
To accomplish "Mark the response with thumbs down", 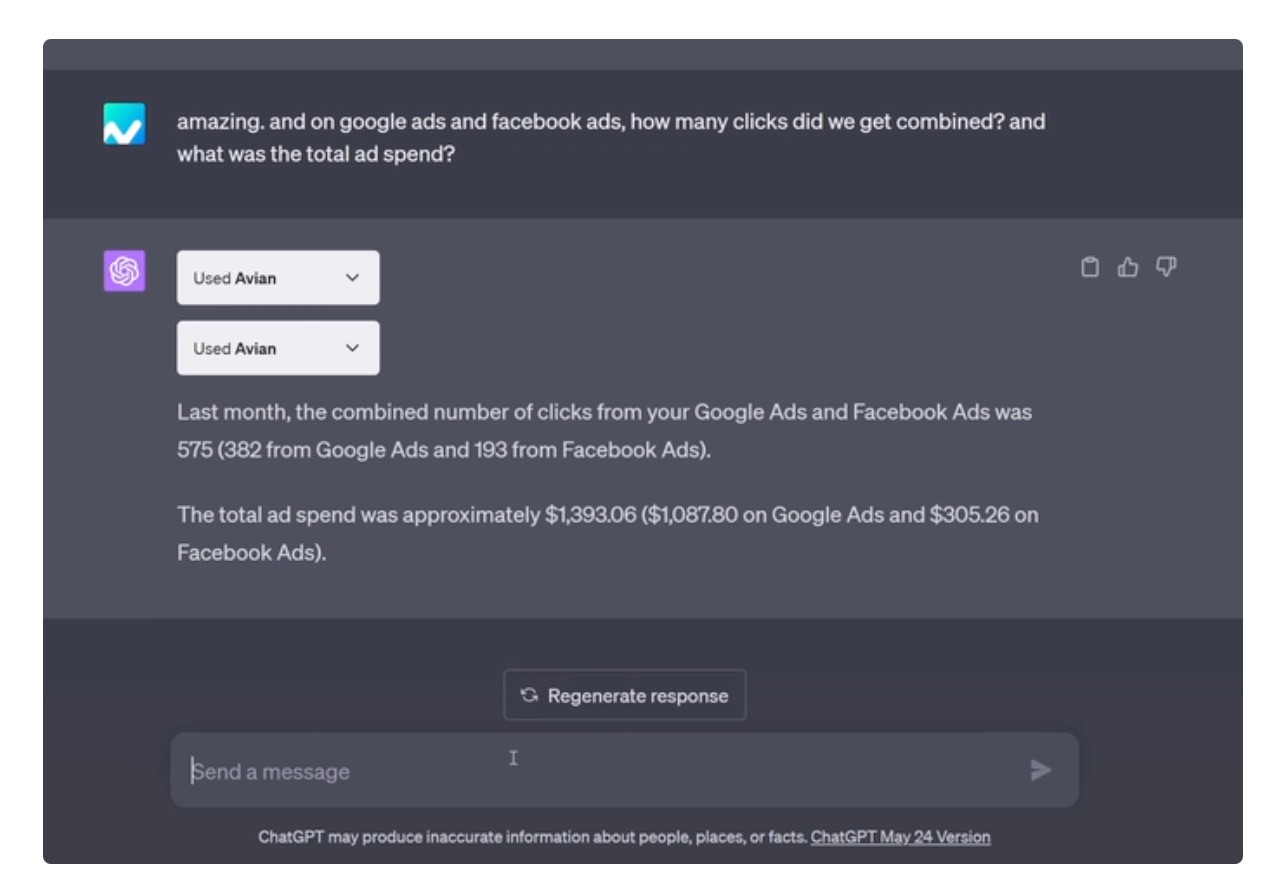I will pyautogui.click(x=1166, y=267).
